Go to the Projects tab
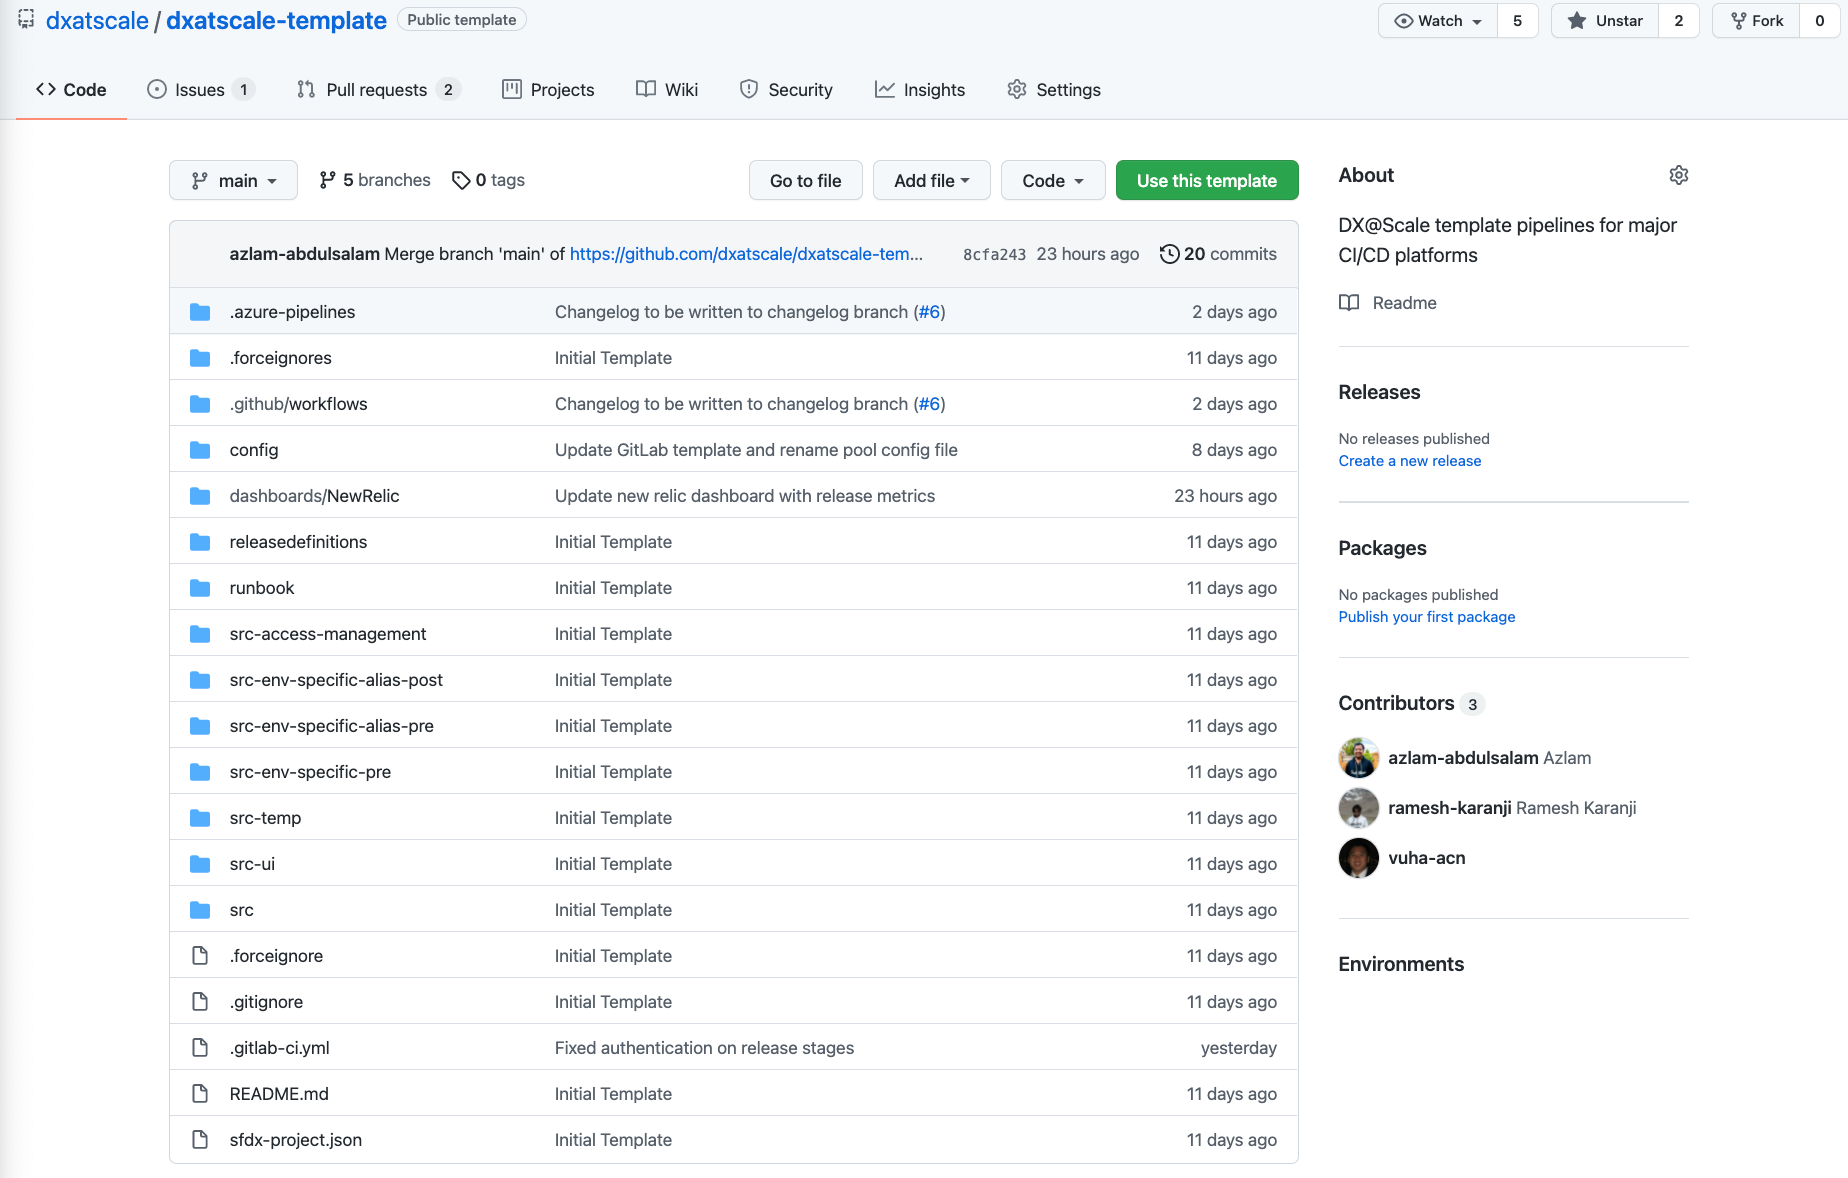This screenshot has width=1848, height=1178. click(548, 89)
